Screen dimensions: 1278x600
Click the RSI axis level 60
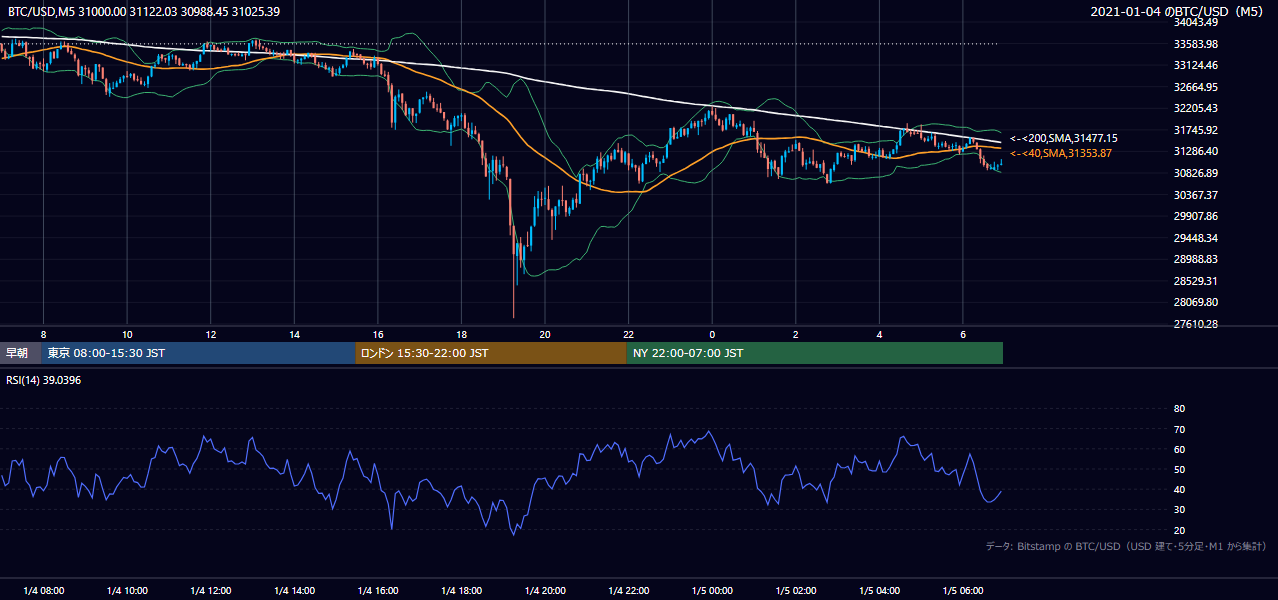[x=1179, y=449]
